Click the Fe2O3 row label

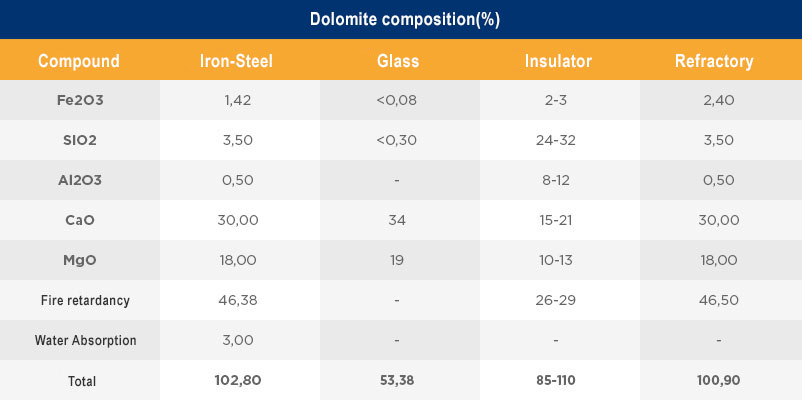point(79,100)
